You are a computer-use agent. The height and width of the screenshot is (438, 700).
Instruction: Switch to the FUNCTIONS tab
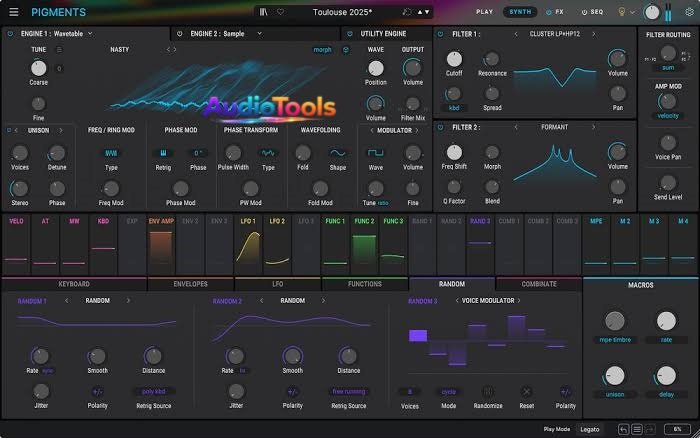[365, 284]
